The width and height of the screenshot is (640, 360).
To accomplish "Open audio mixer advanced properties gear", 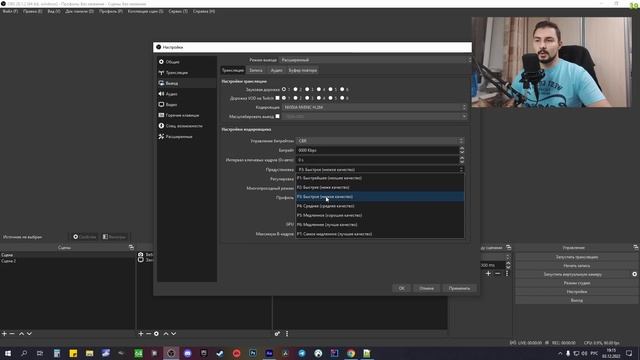I will [x=277, y=333].
